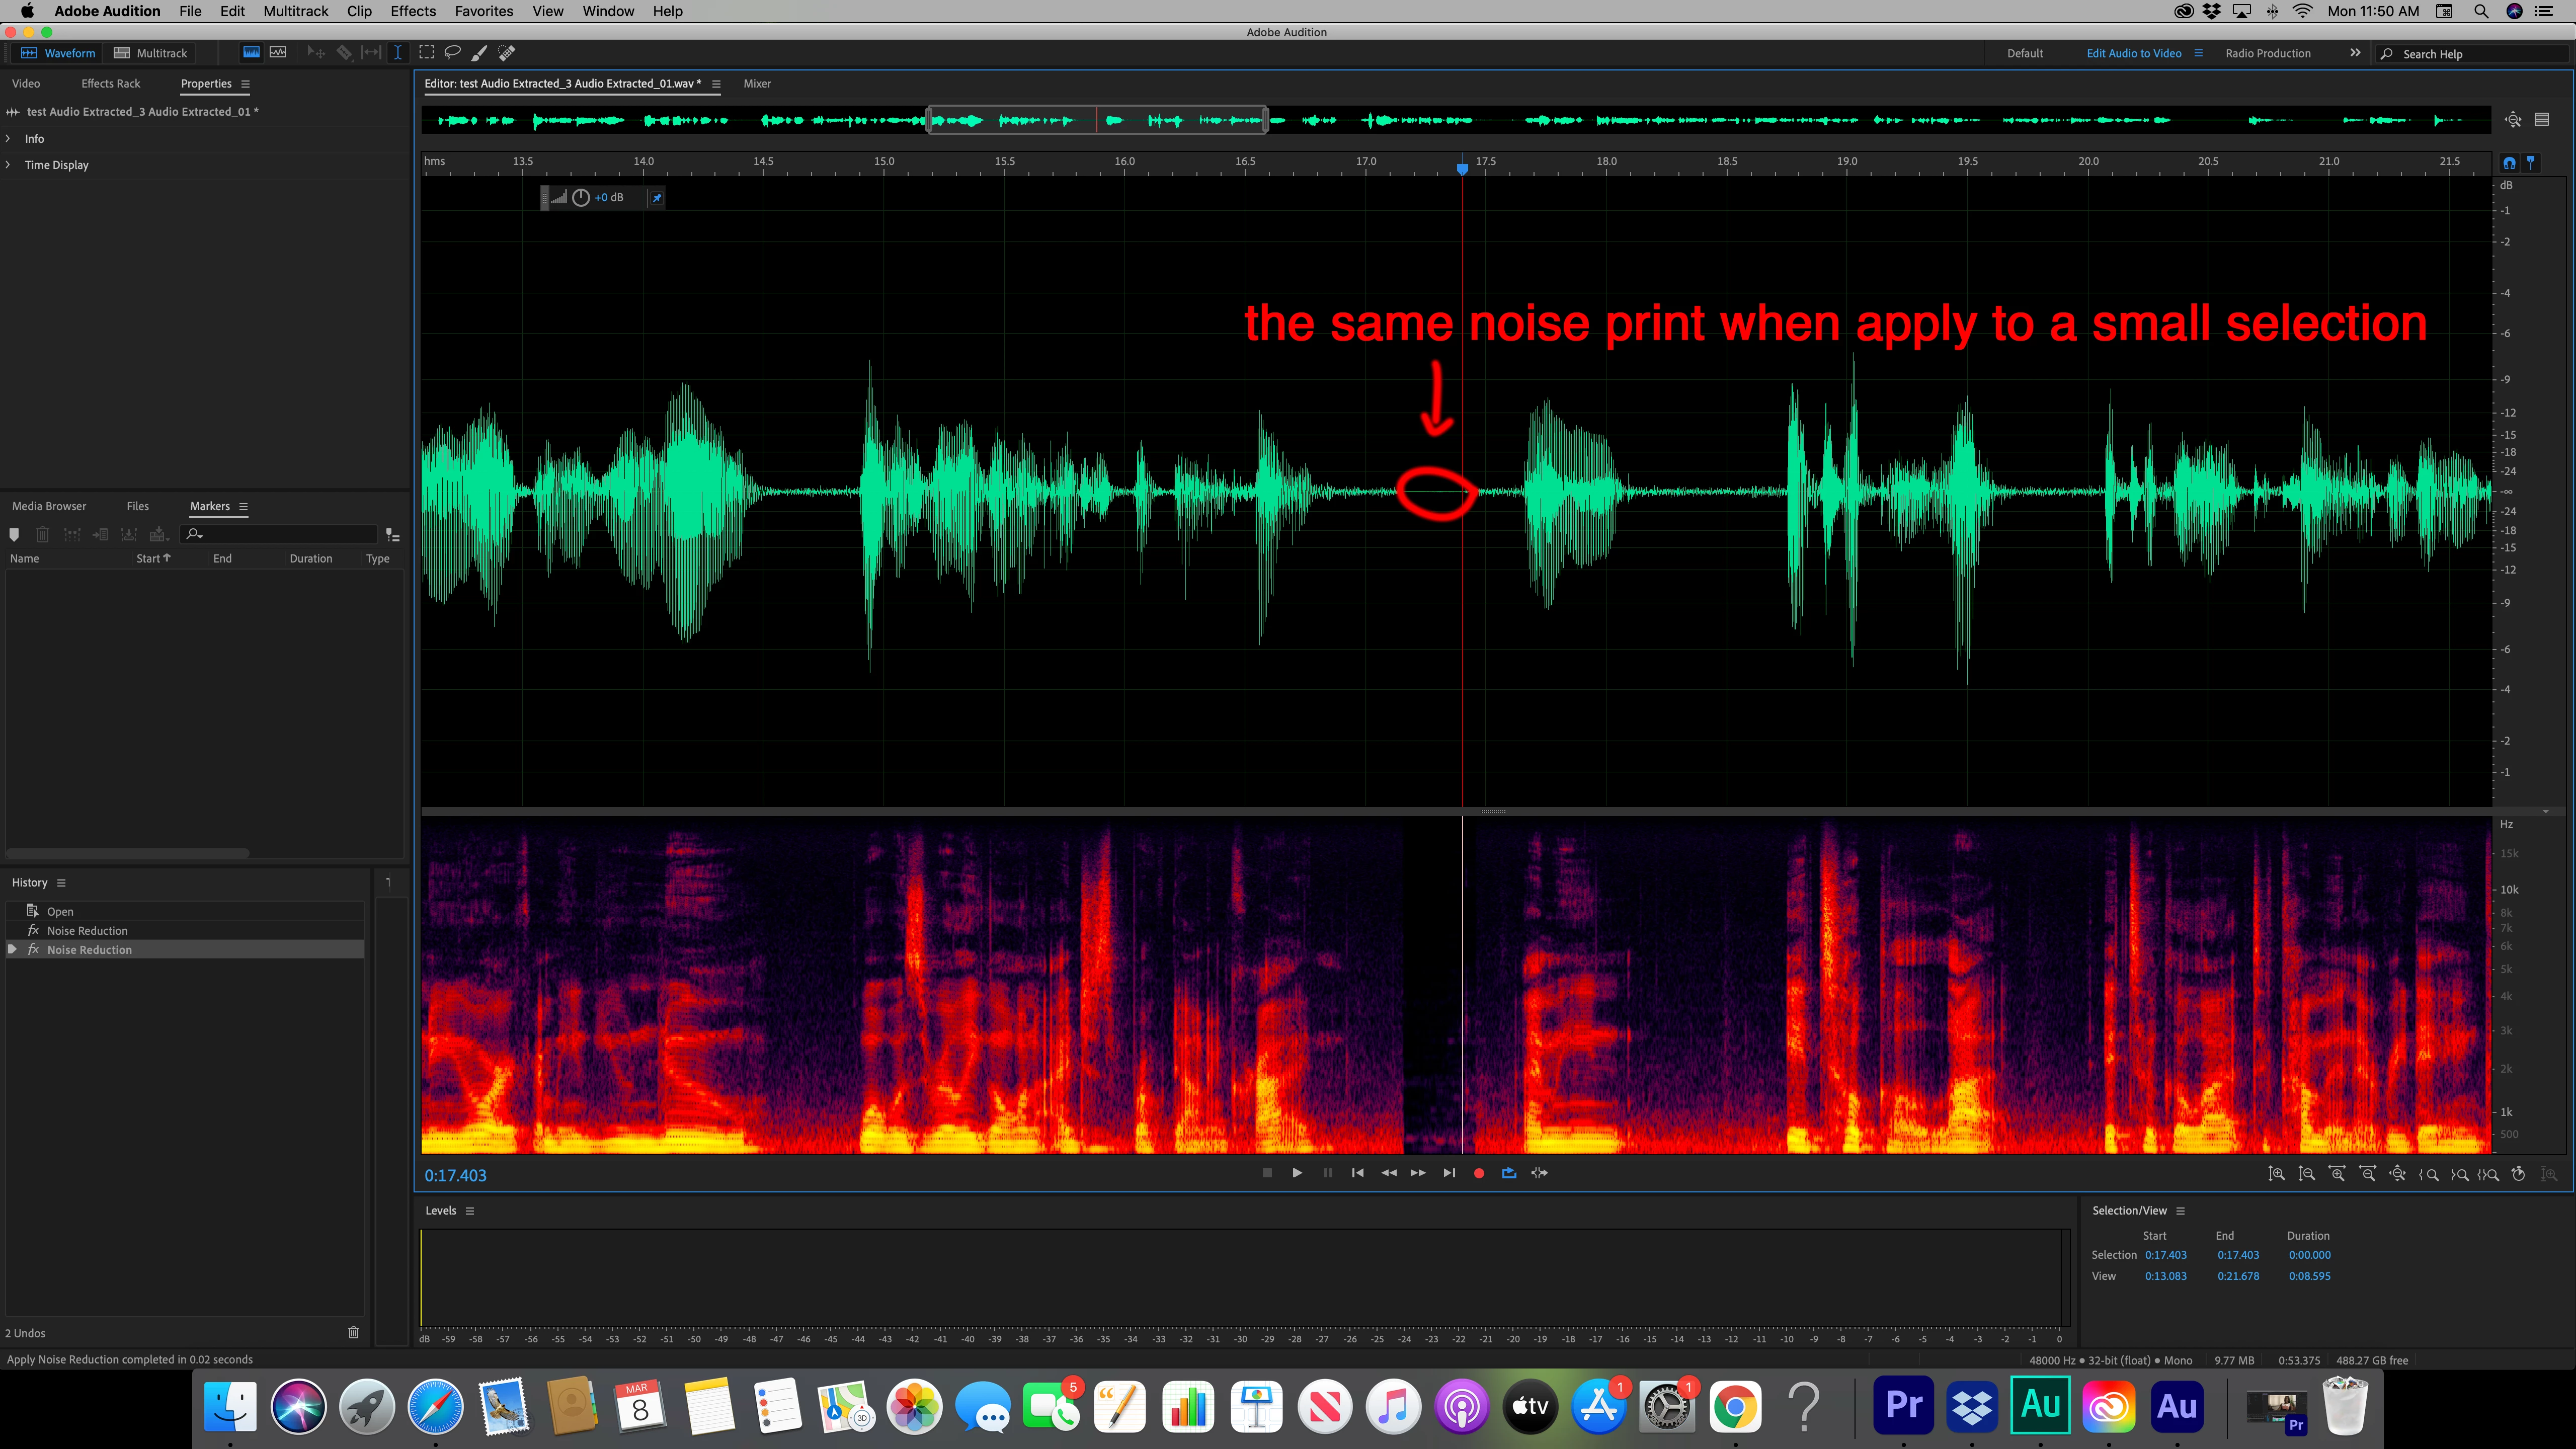This screenshot has width=2576, height=1449.
Task: Select the first Noise Reduction history entry
Action: click(87, 931)
